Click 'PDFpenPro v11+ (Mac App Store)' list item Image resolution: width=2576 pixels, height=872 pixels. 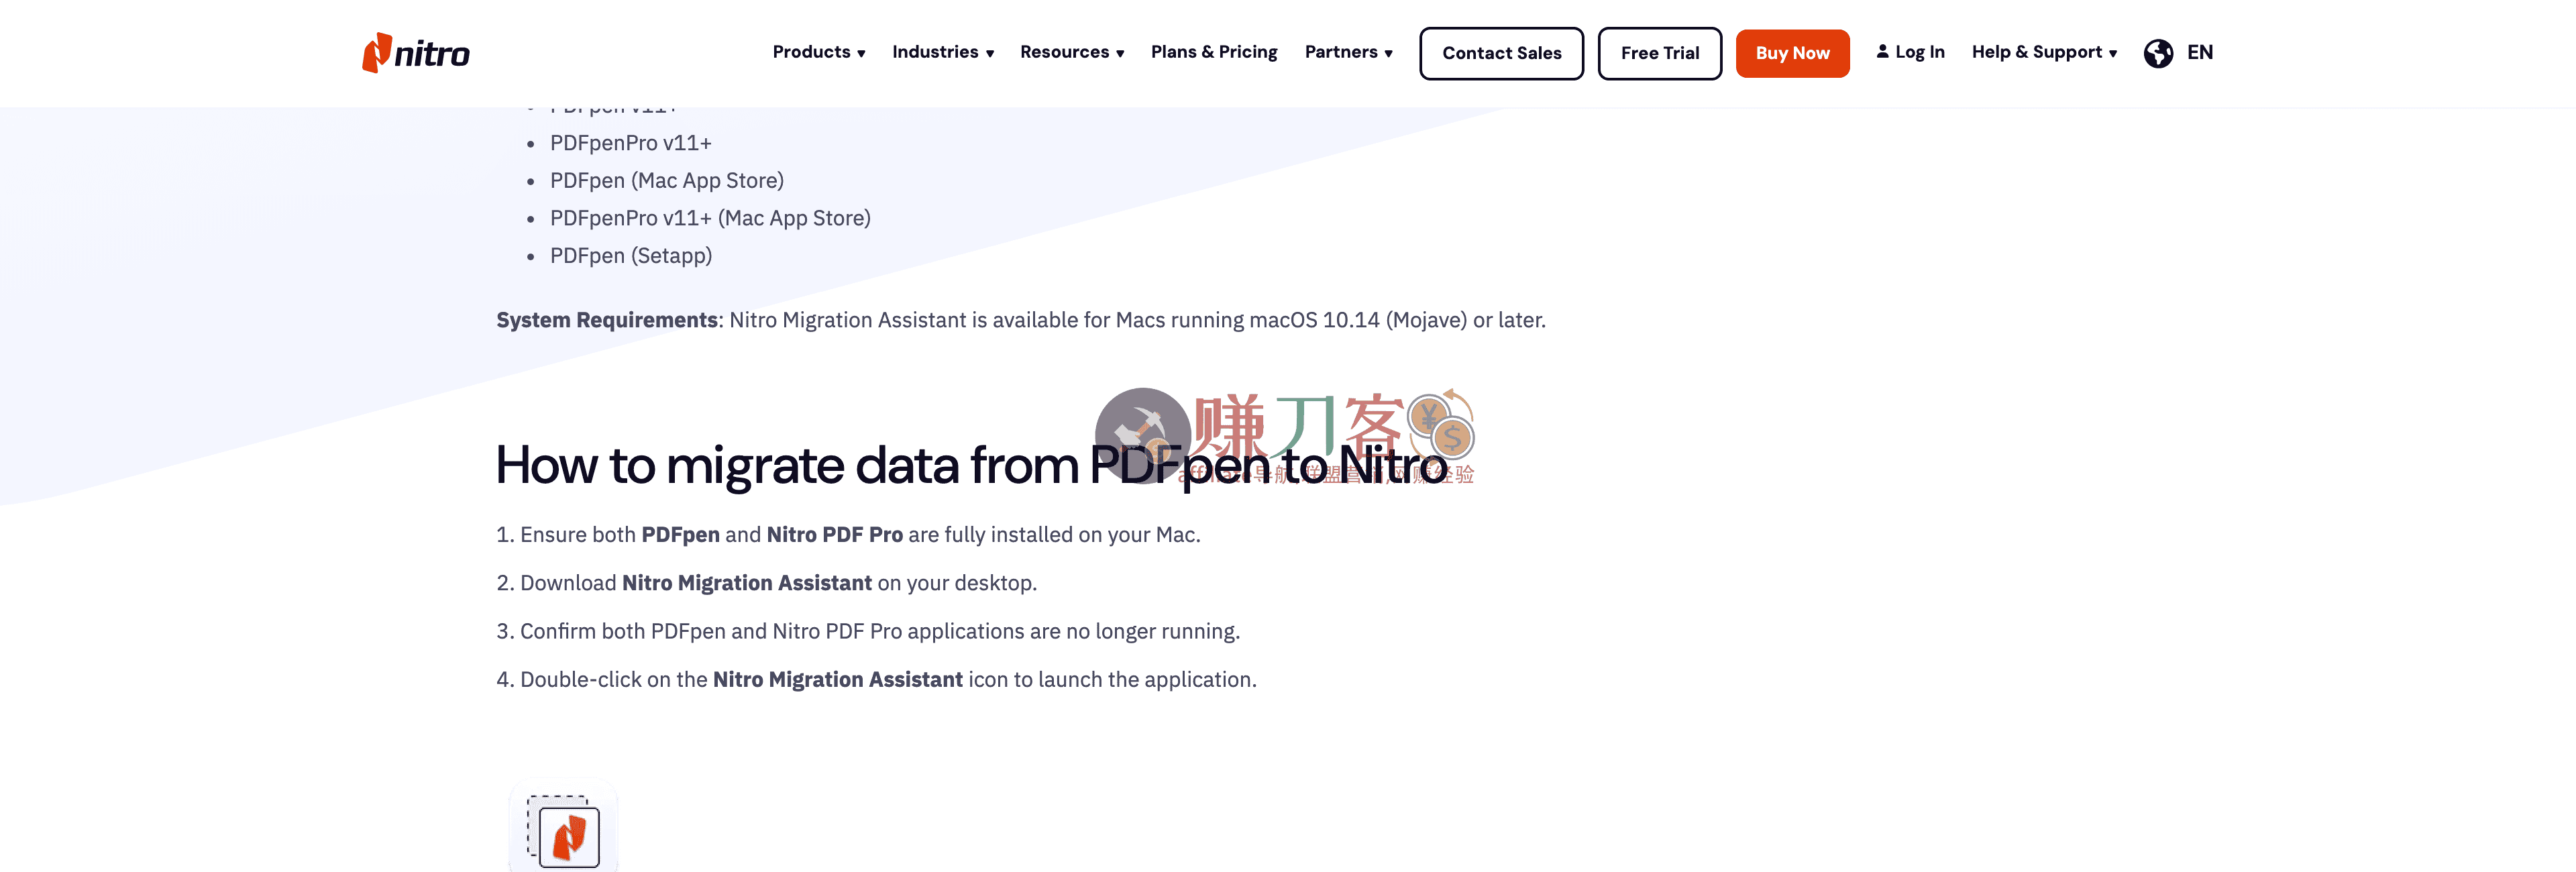[x=710, y=218]
